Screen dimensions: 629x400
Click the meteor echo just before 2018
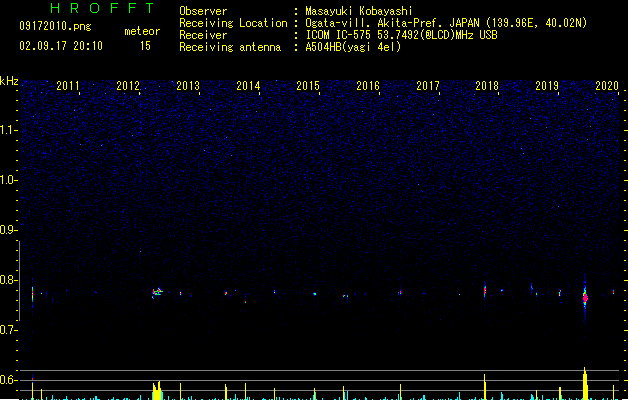(485, 290)
